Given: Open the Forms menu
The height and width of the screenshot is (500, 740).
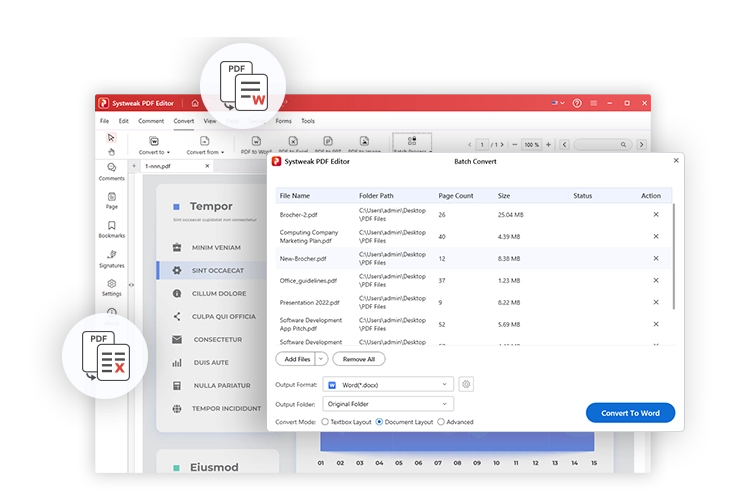Looking at the screenshot, I should tap(283, 121).
